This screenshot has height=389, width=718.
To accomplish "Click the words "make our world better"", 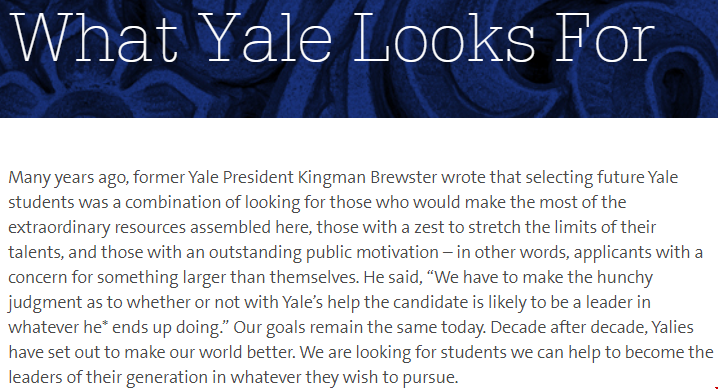I will 210,353.
